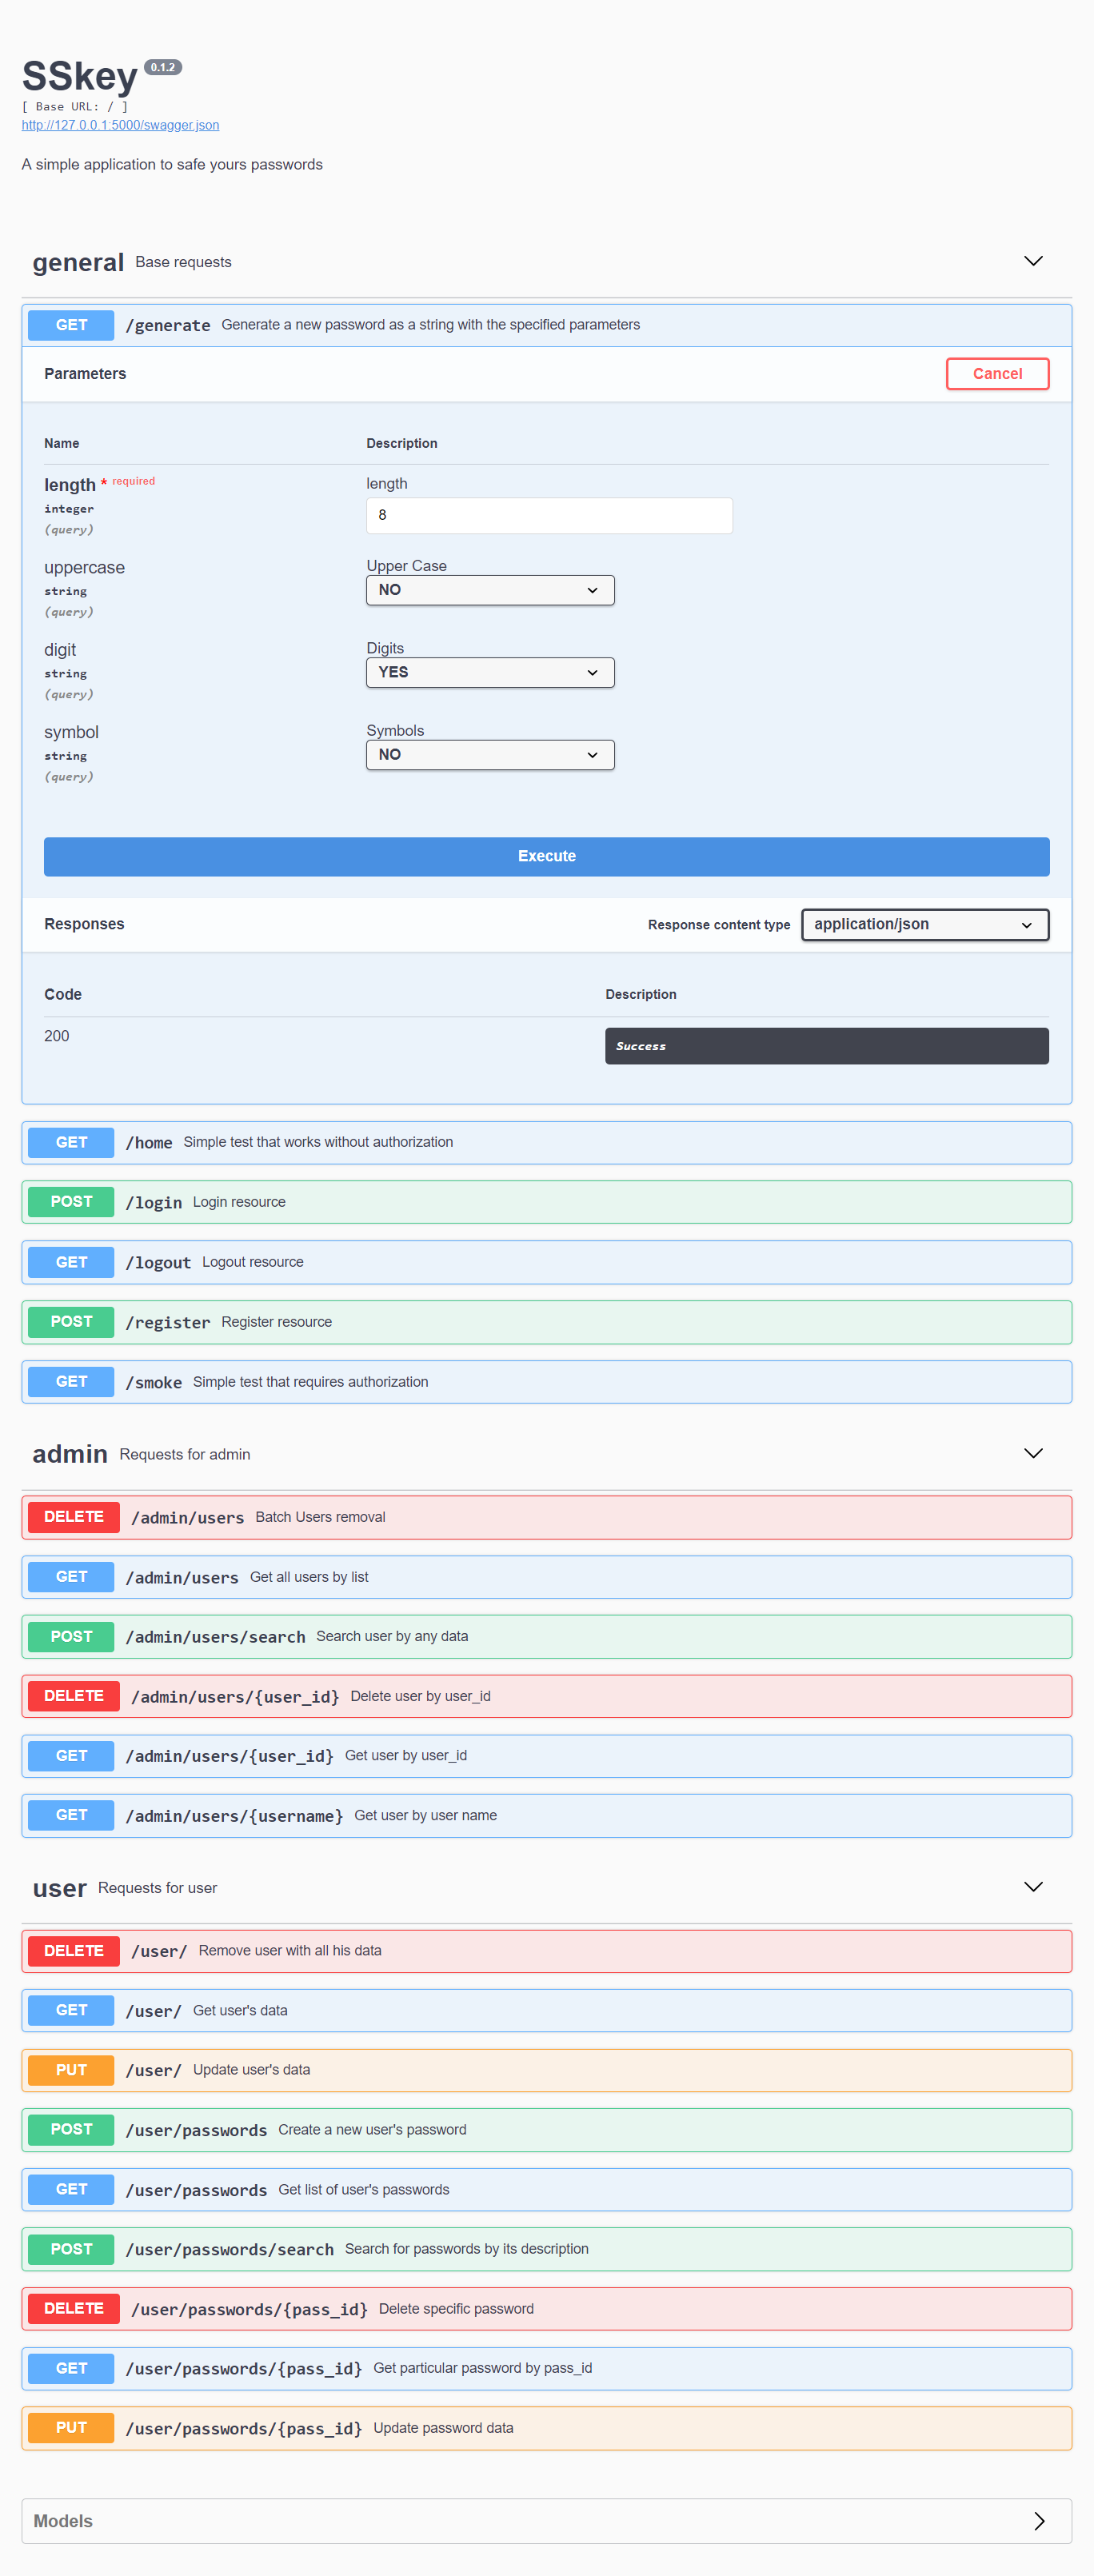Click the user tag heading
The image size is (1094, 2576).
(x=60, y=1888)
